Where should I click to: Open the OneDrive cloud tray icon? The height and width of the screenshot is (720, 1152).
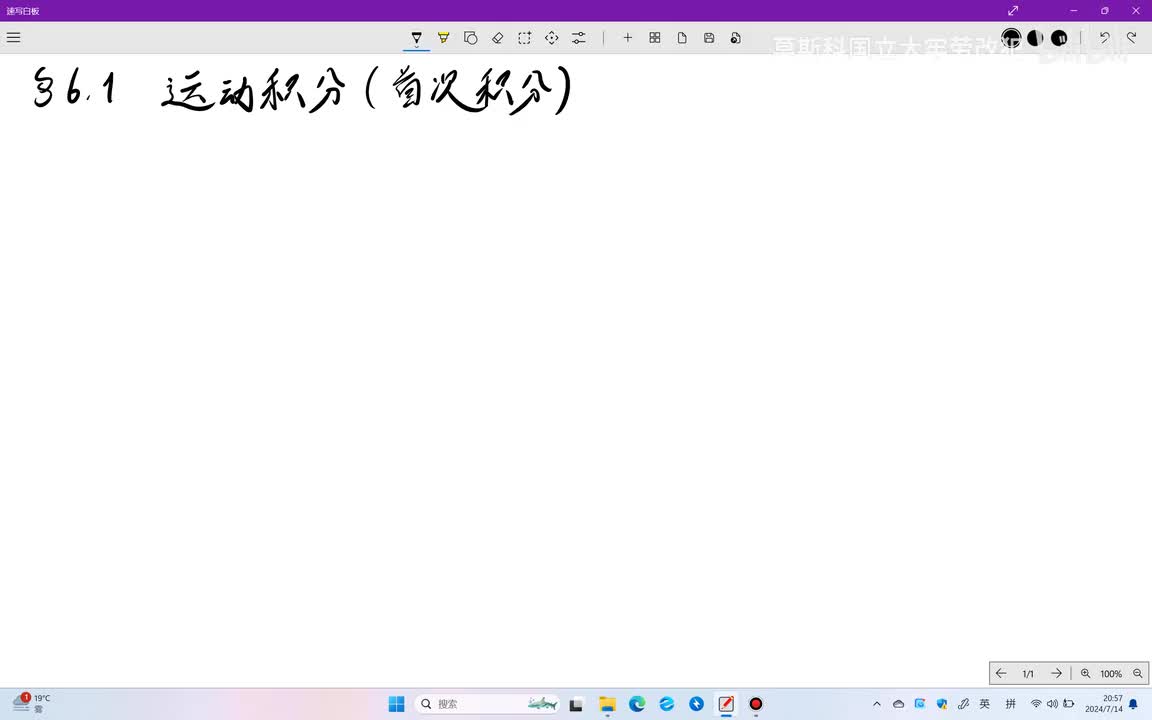click(898, 704)
